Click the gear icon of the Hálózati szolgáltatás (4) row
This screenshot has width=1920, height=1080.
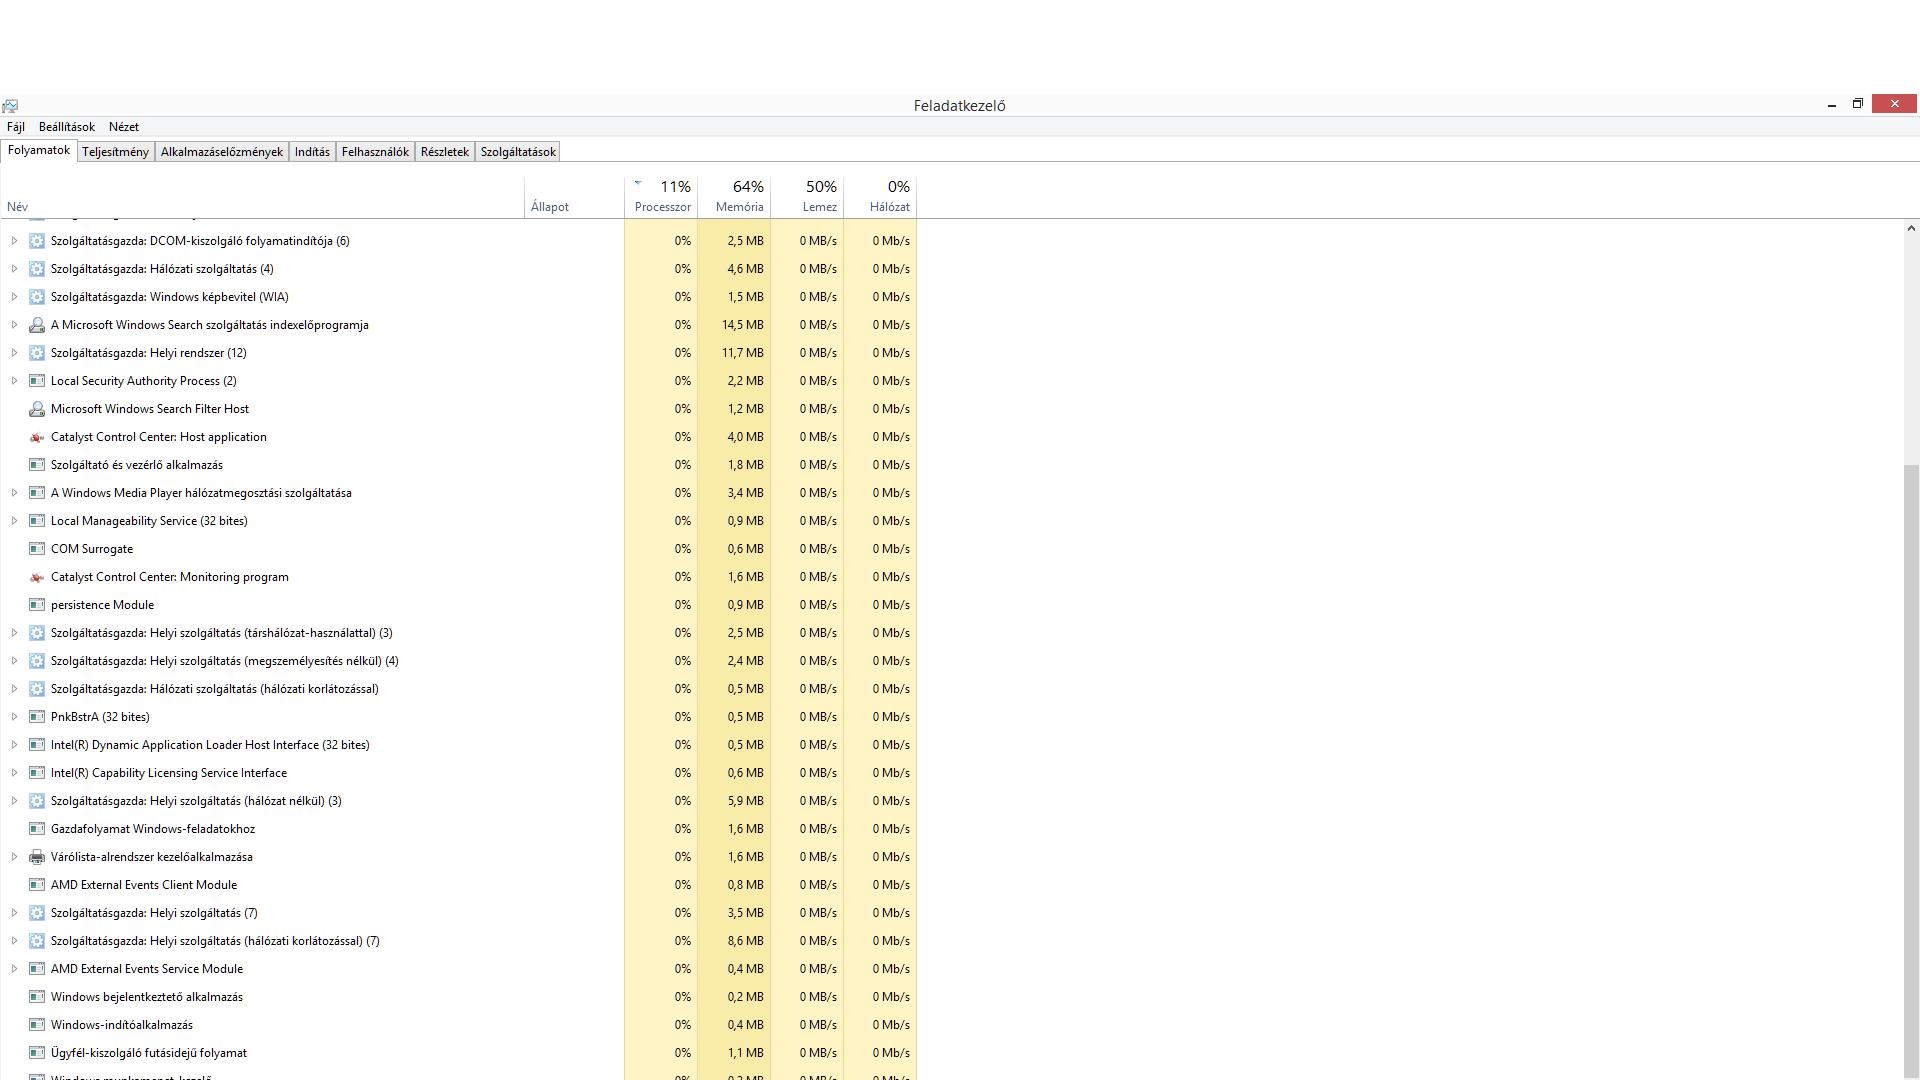(x=37, y=269)
